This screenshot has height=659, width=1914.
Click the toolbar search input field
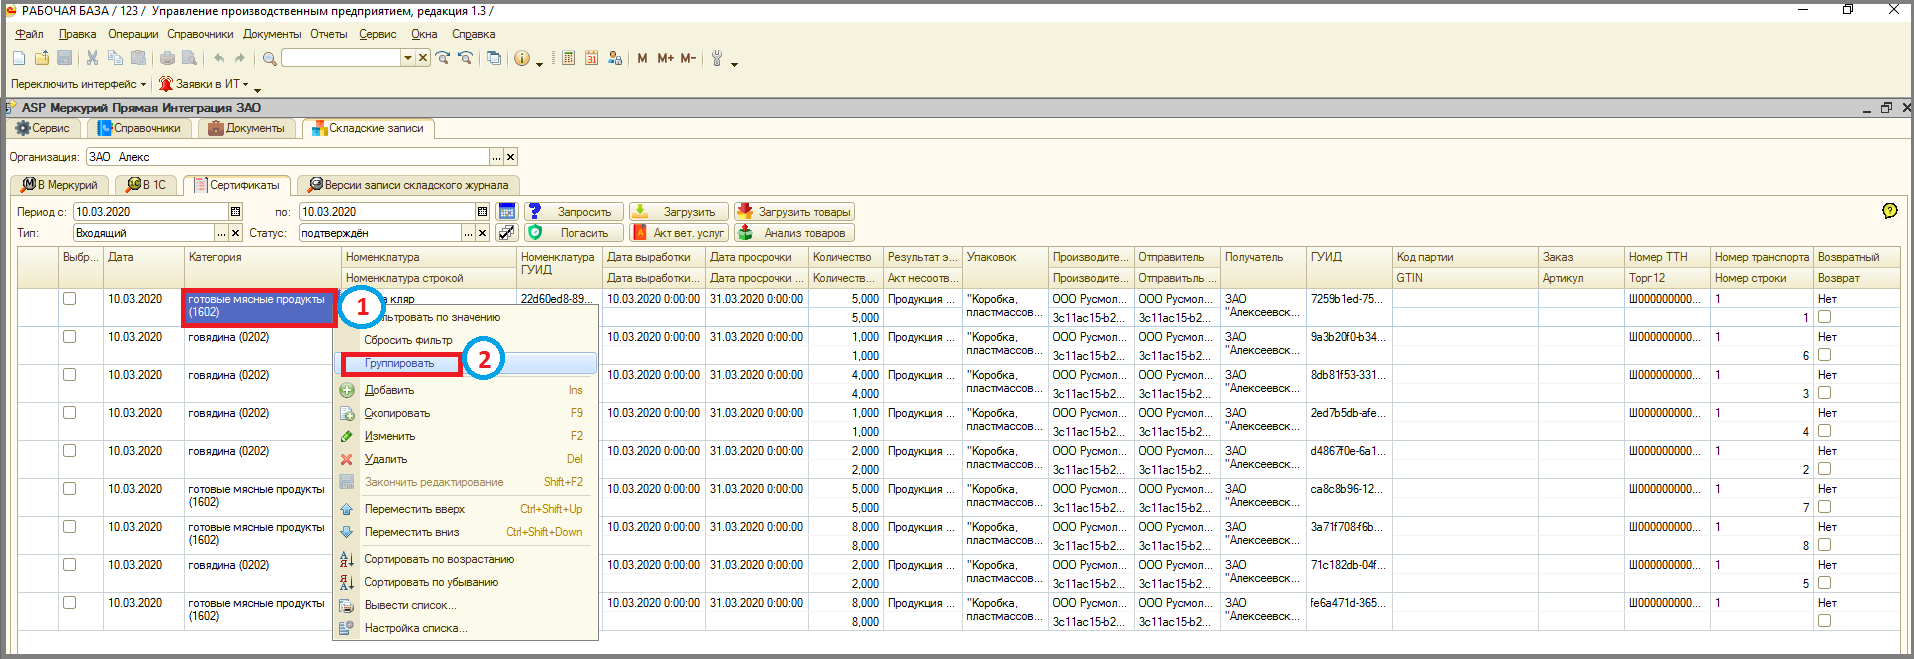tap(341, 58)
